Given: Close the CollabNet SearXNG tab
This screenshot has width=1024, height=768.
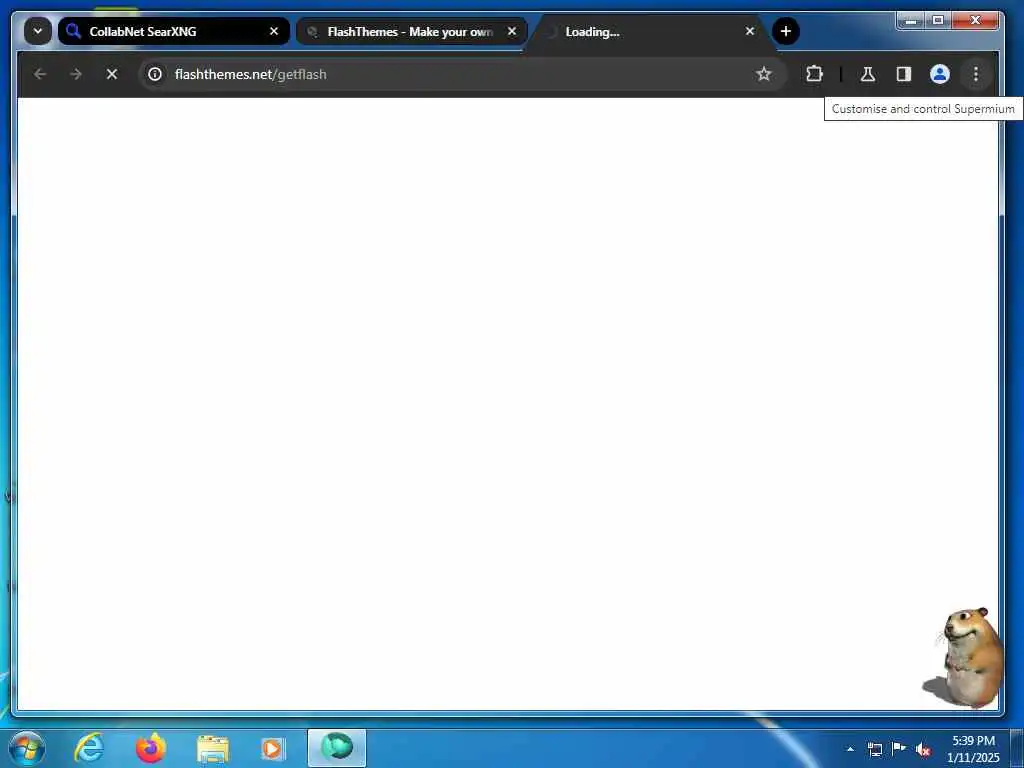Looking at the screenshot, I should click(274, 31).
